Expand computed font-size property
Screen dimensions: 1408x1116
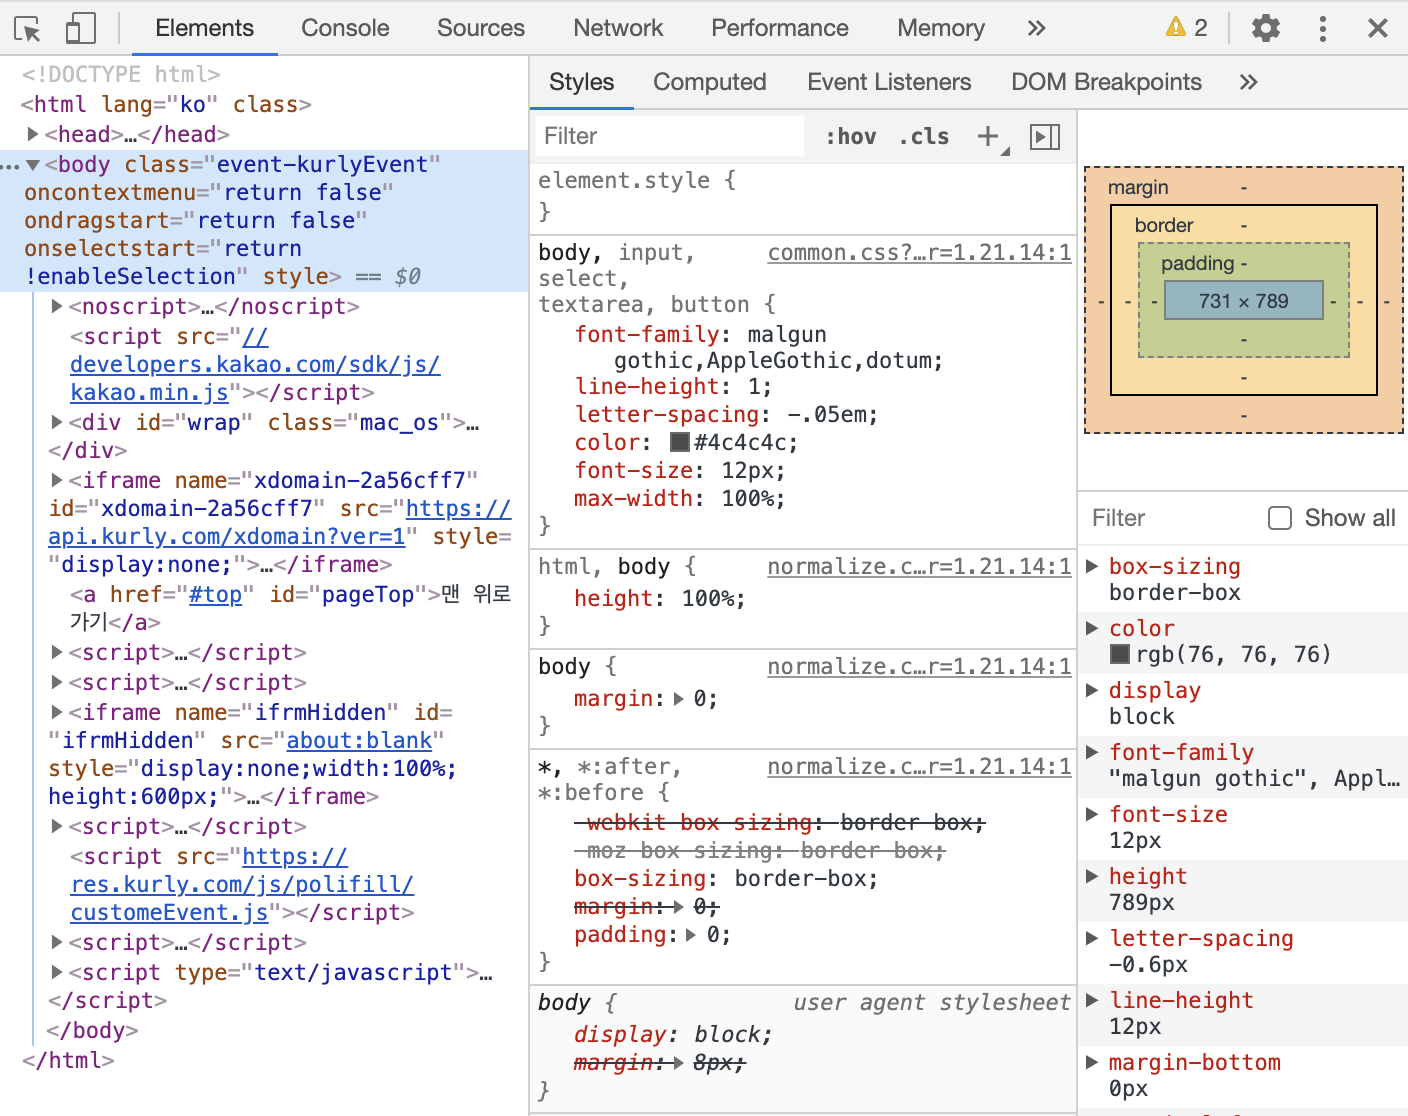(1093, 814)
